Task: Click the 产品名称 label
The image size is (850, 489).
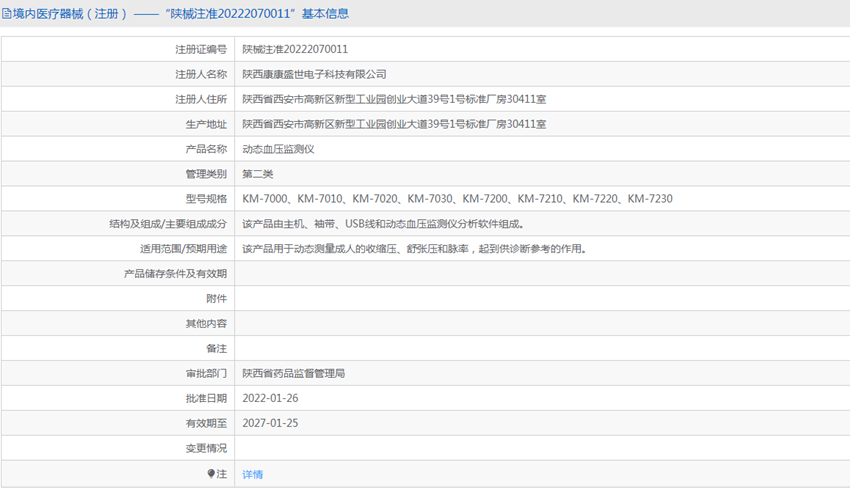Action: (x=206, y=149)
